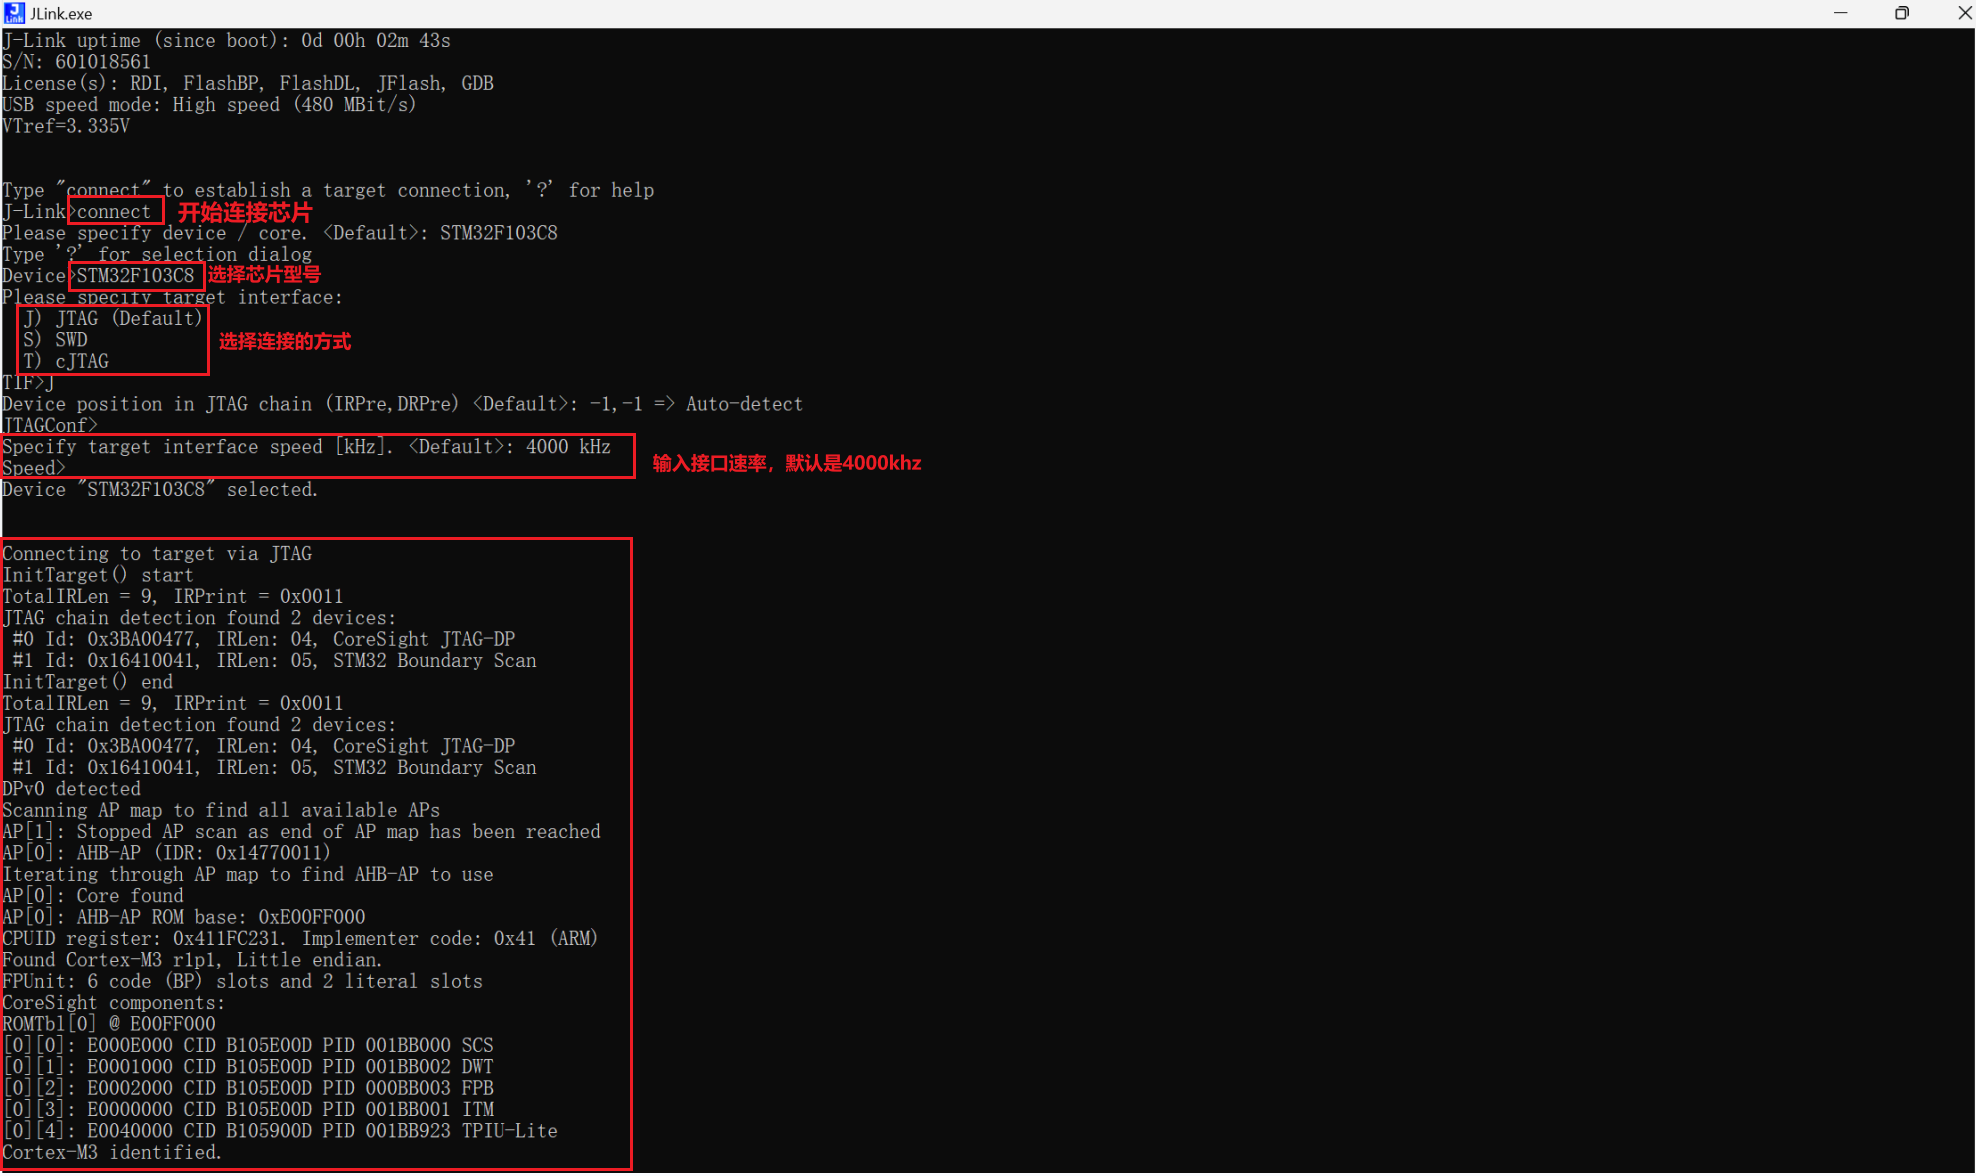Click the JLink.exe title bar text
Viewport: 1976px width, 1176px height.
[61, 14]
